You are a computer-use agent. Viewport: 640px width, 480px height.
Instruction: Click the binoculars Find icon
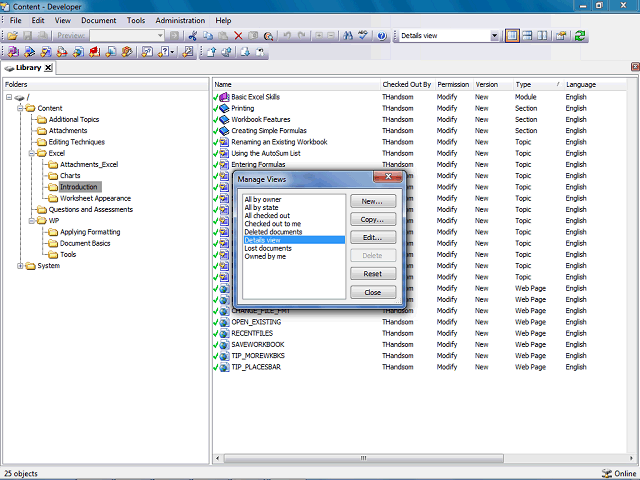point(348,36)
